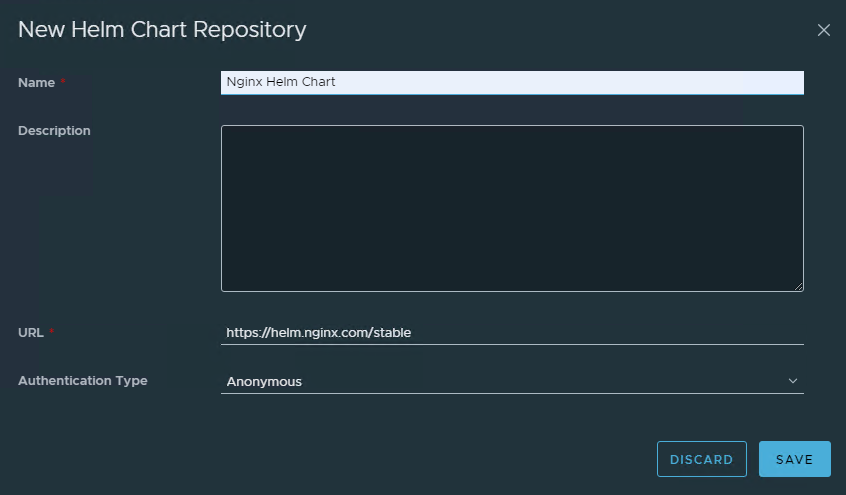The image size is (846, 495).
Task: Select the Anonymous authentication value
Action: point(264,381)
